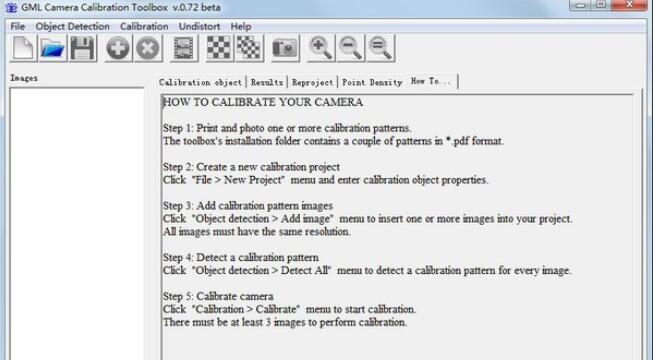The width and height of the screenshot is (653, 360).
Task: Zoom in with the plus magnifier icon
Action: tap(320, 48)
